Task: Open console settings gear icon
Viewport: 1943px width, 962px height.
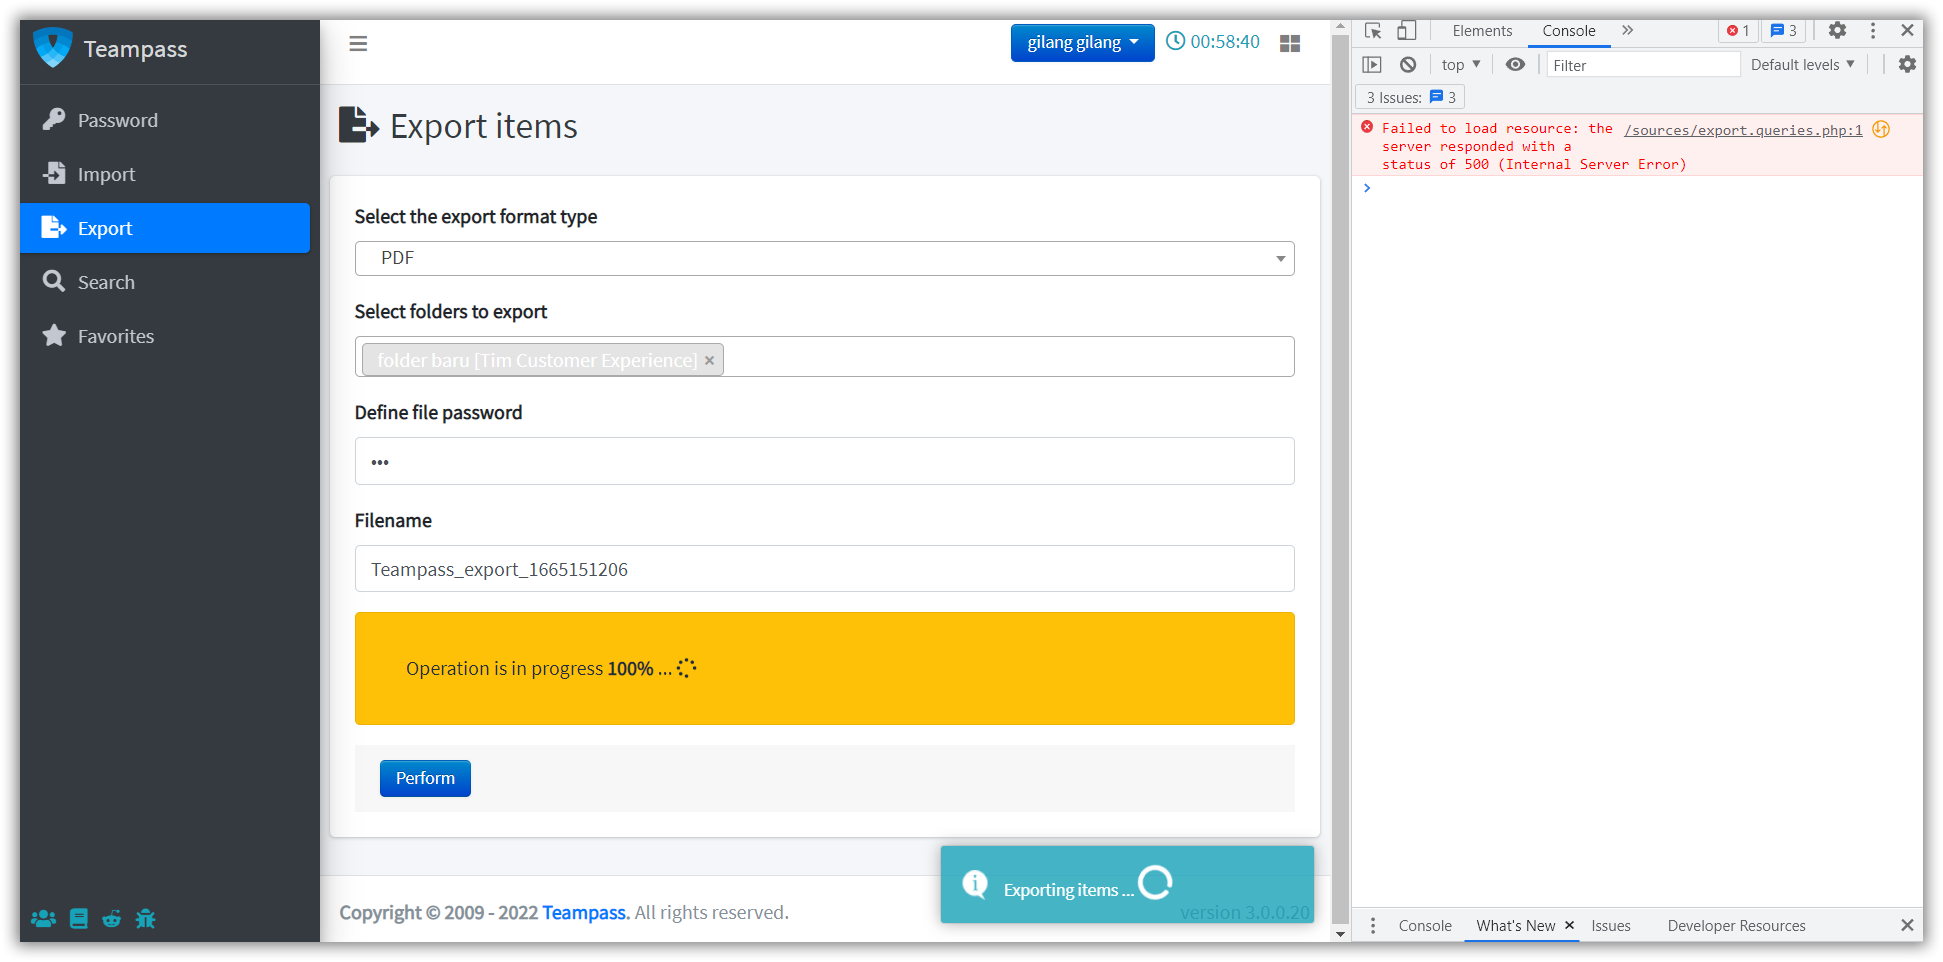Action: pos(1907,64)
